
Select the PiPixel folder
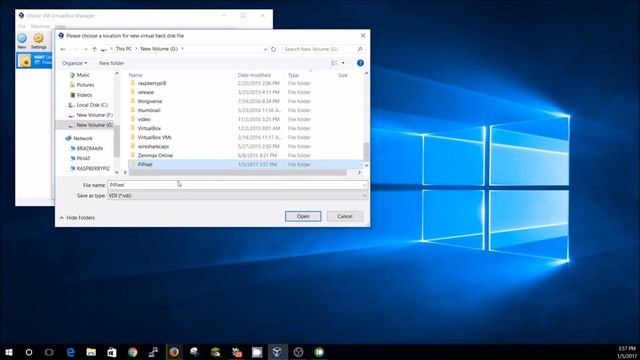pyautogui.click(x=245, y=164)
